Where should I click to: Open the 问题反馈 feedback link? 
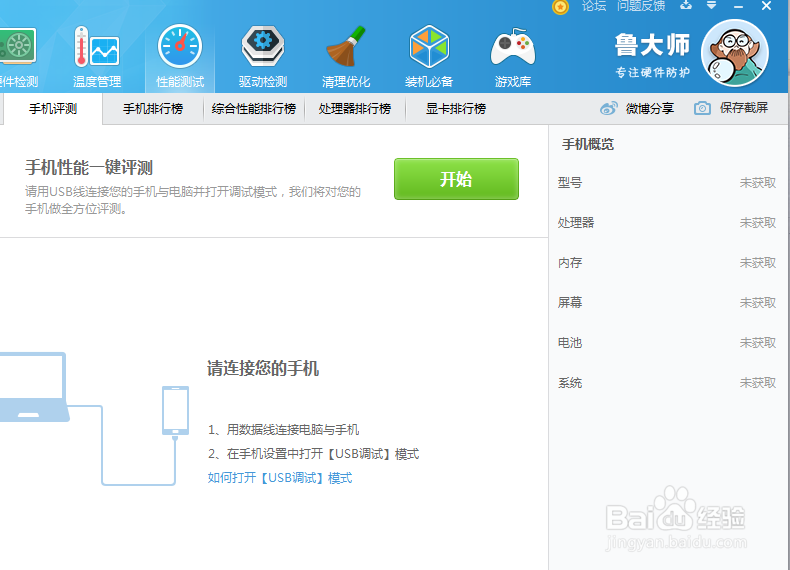pyautogui.click(x=641, y=6)
